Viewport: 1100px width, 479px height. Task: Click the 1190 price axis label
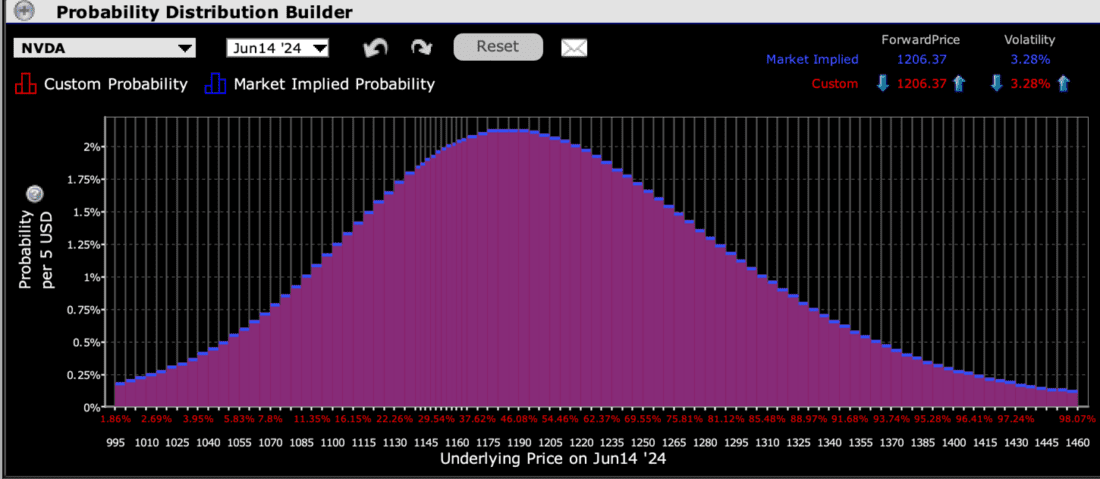[x=518, y=443]
